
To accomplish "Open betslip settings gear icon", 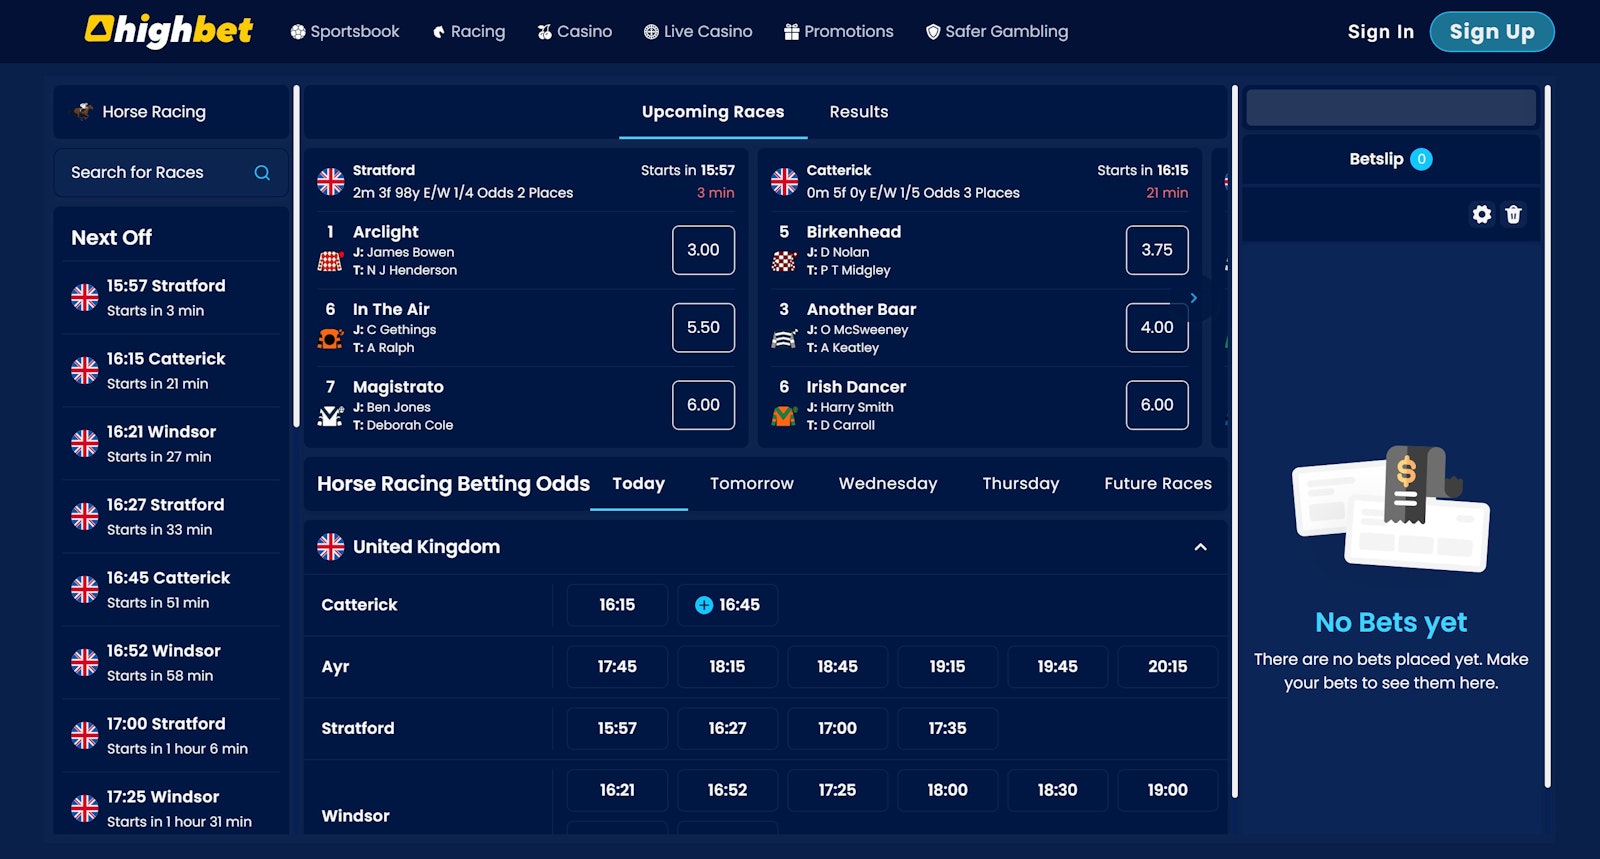I will pos(1481,214).
